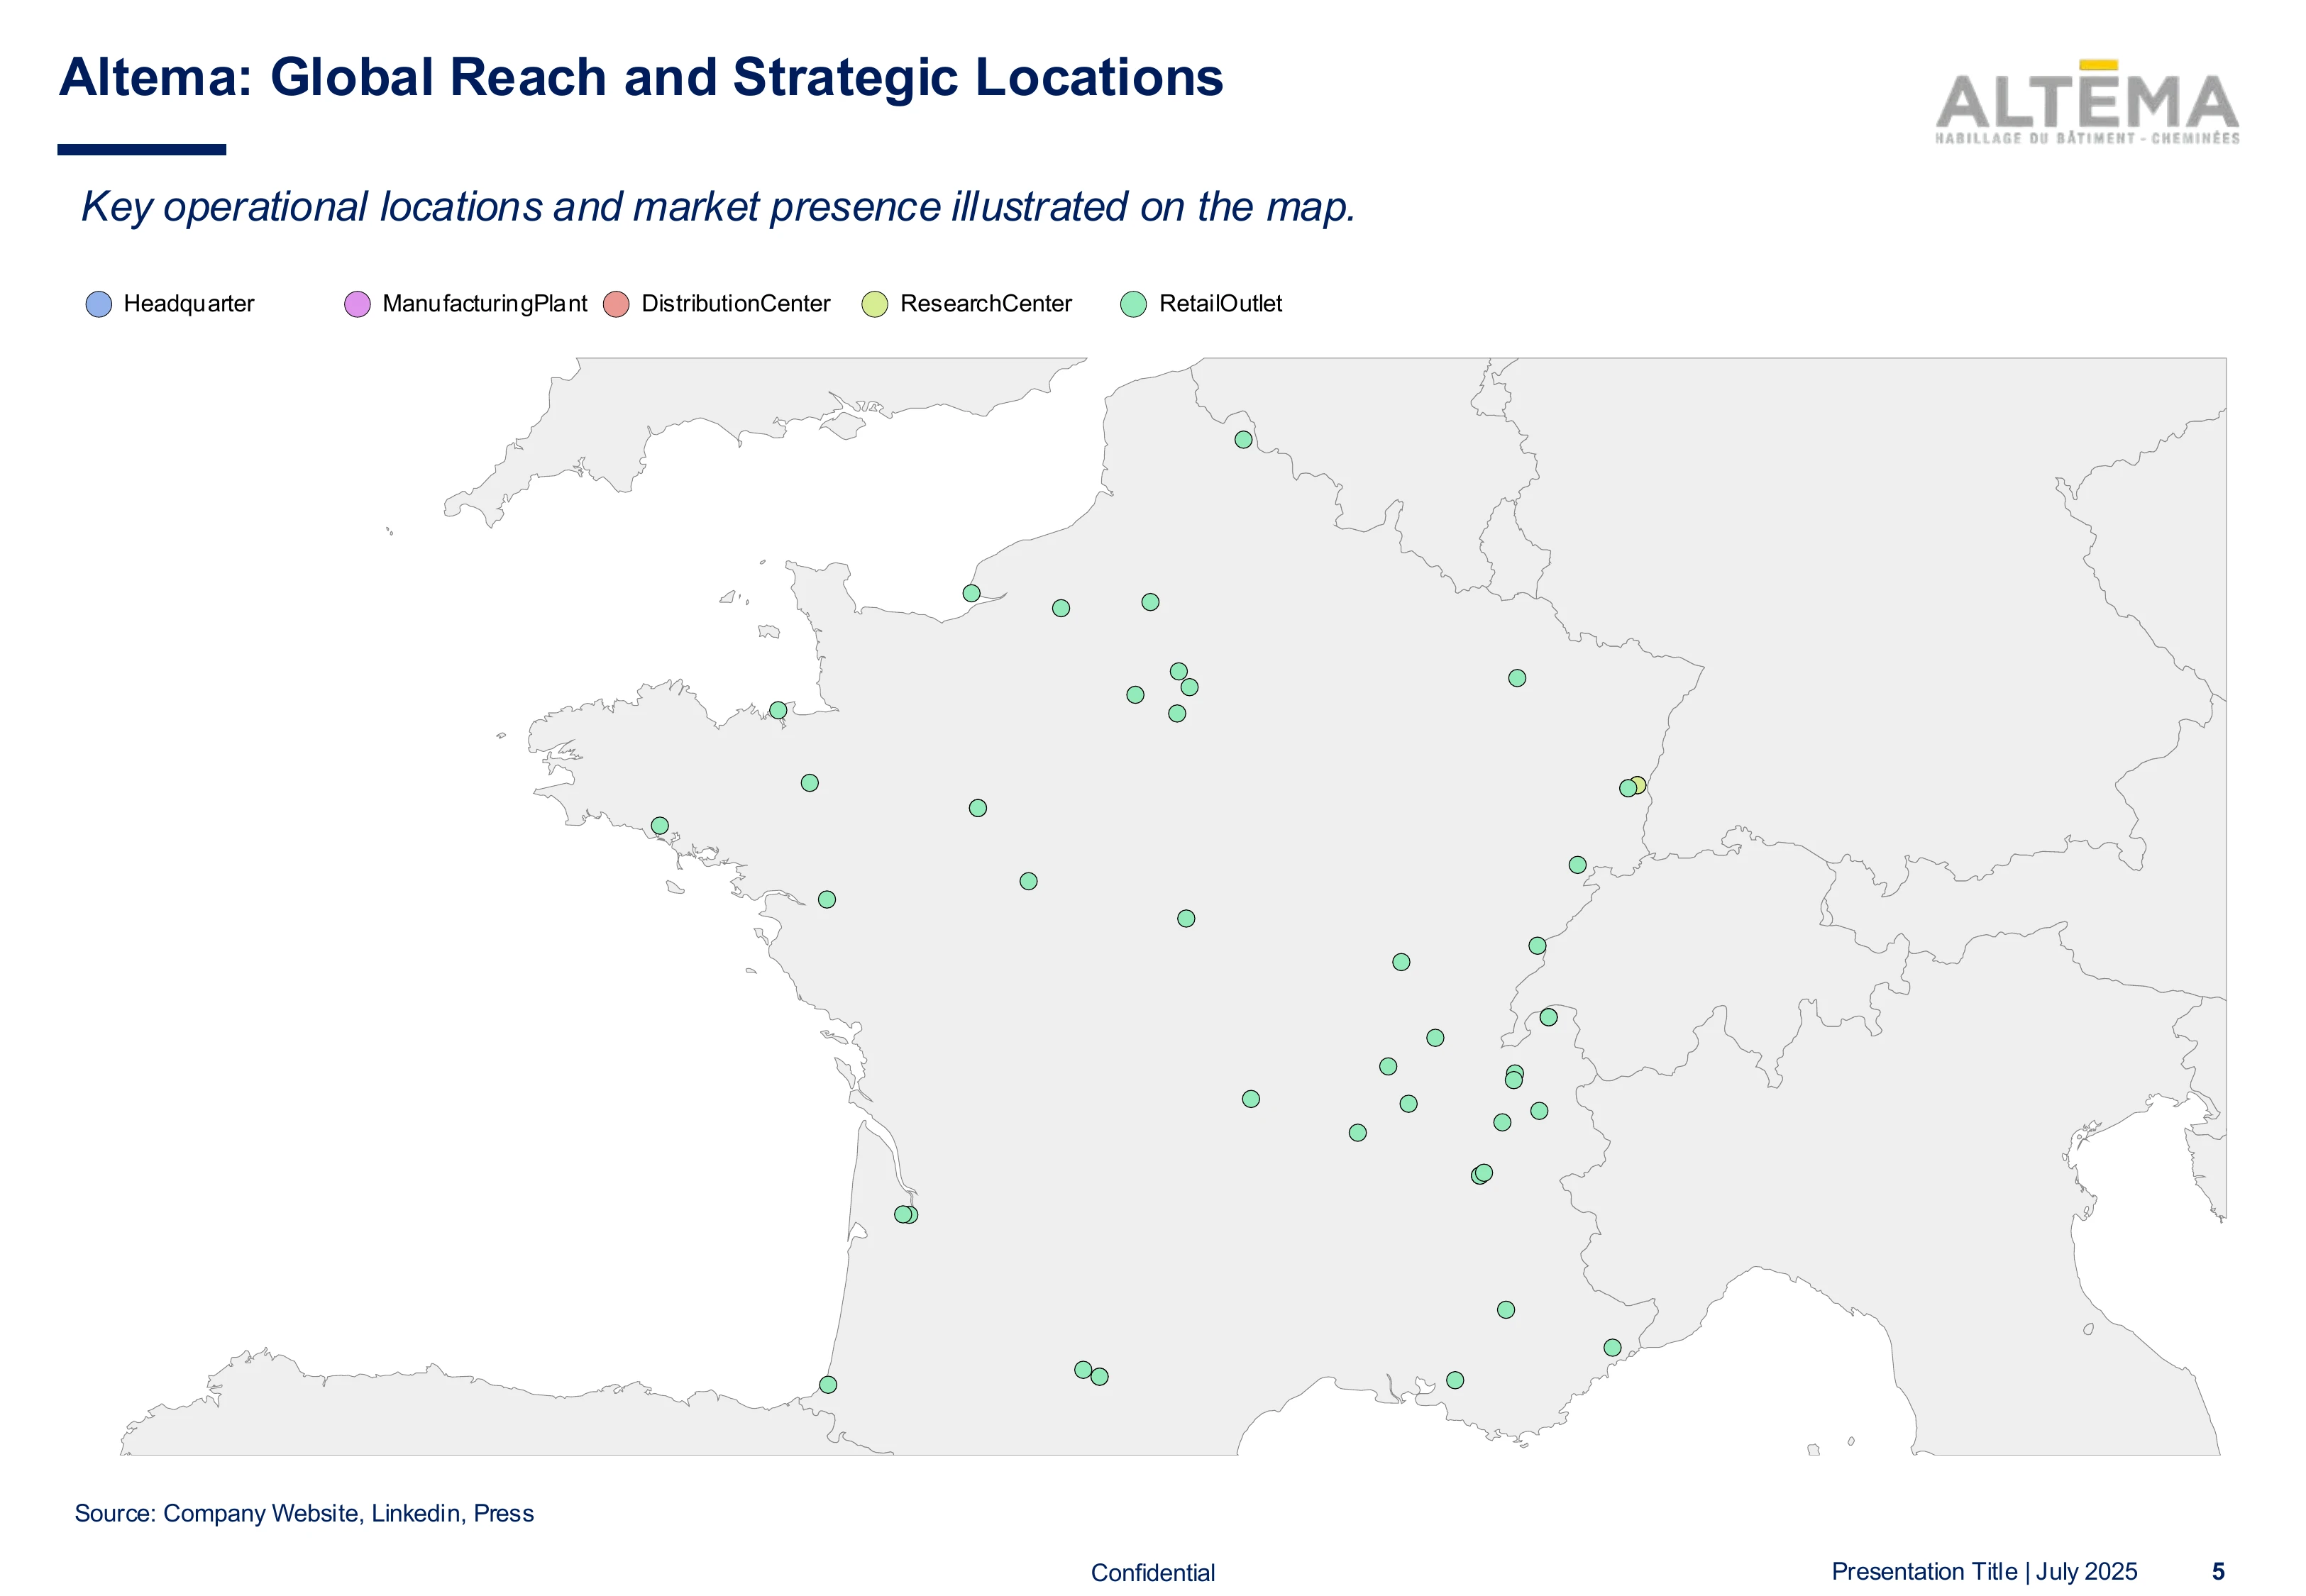Click the retail marker near Mulhouse by the Swiss border
Screen dimensions: 2306x1596
[1578, 865]
